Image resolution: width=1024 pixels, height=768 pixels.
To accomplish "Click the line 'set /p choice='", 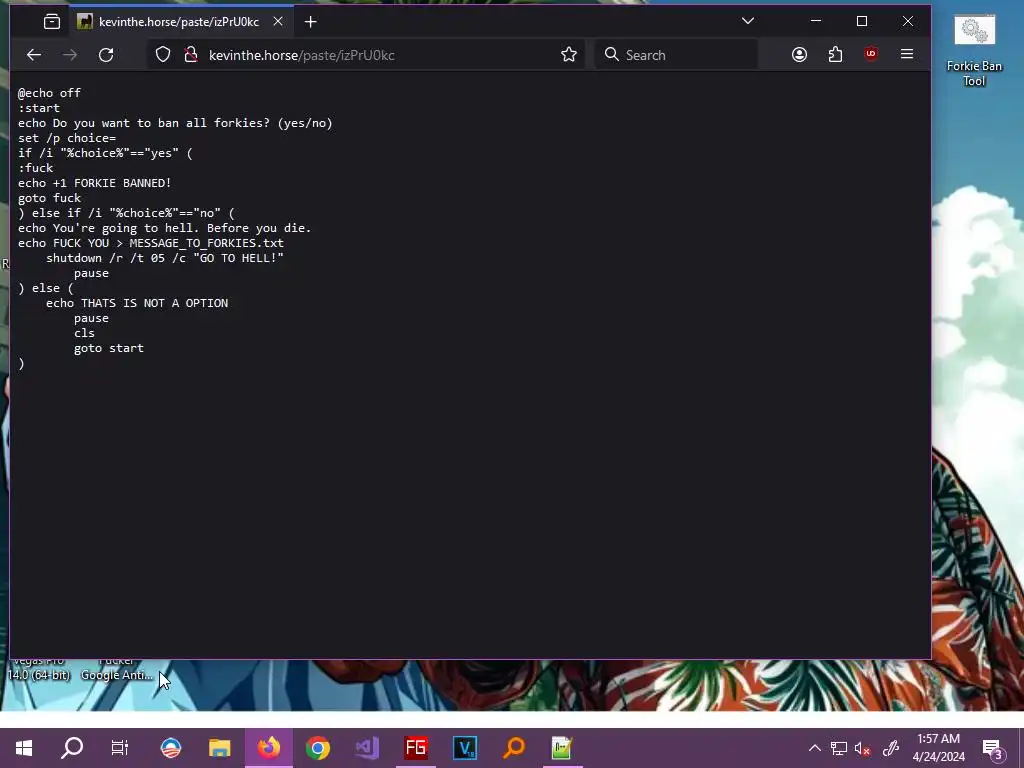I will [x=67, y=138].
